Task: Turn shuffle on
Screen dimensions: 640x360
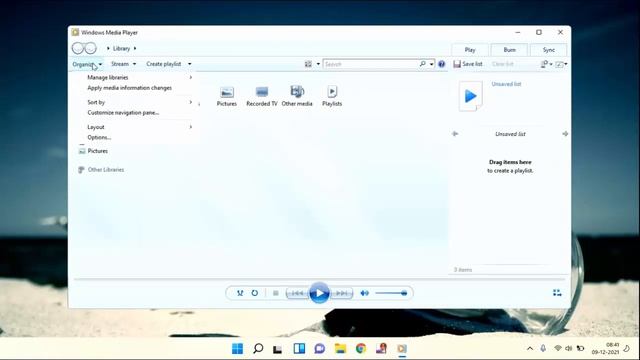Action: click(x=240, y=293)
